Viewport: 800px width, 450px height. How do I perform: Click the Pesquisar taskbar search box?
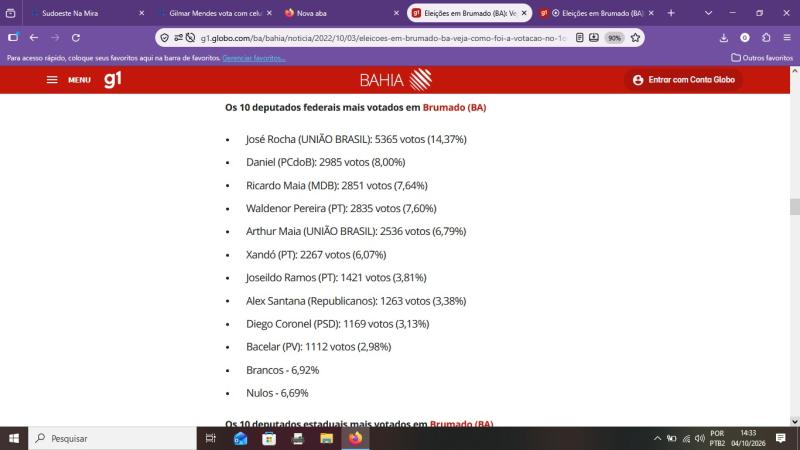pyautogui.click(x=112, y=438)
